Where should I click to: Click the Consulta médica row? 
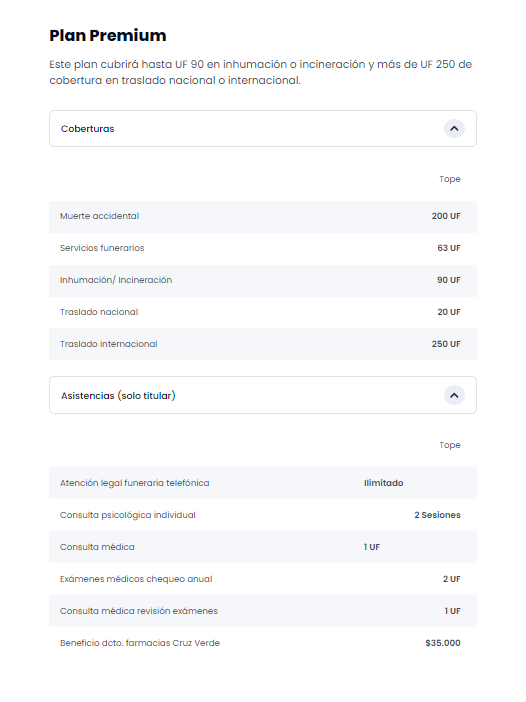(263, 547)
